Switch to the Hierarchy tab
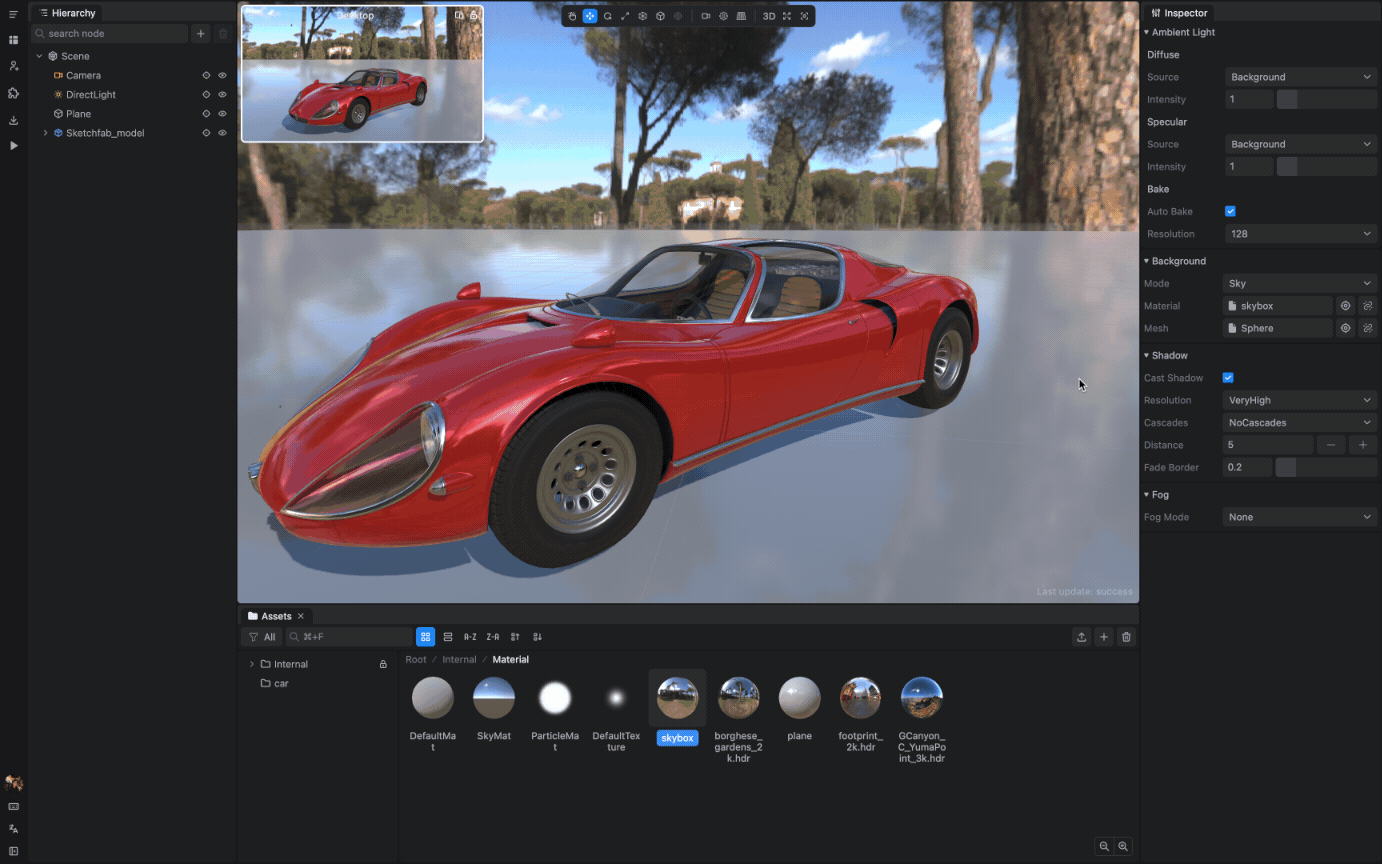The image size is (1382, 864). click(67, 13)
